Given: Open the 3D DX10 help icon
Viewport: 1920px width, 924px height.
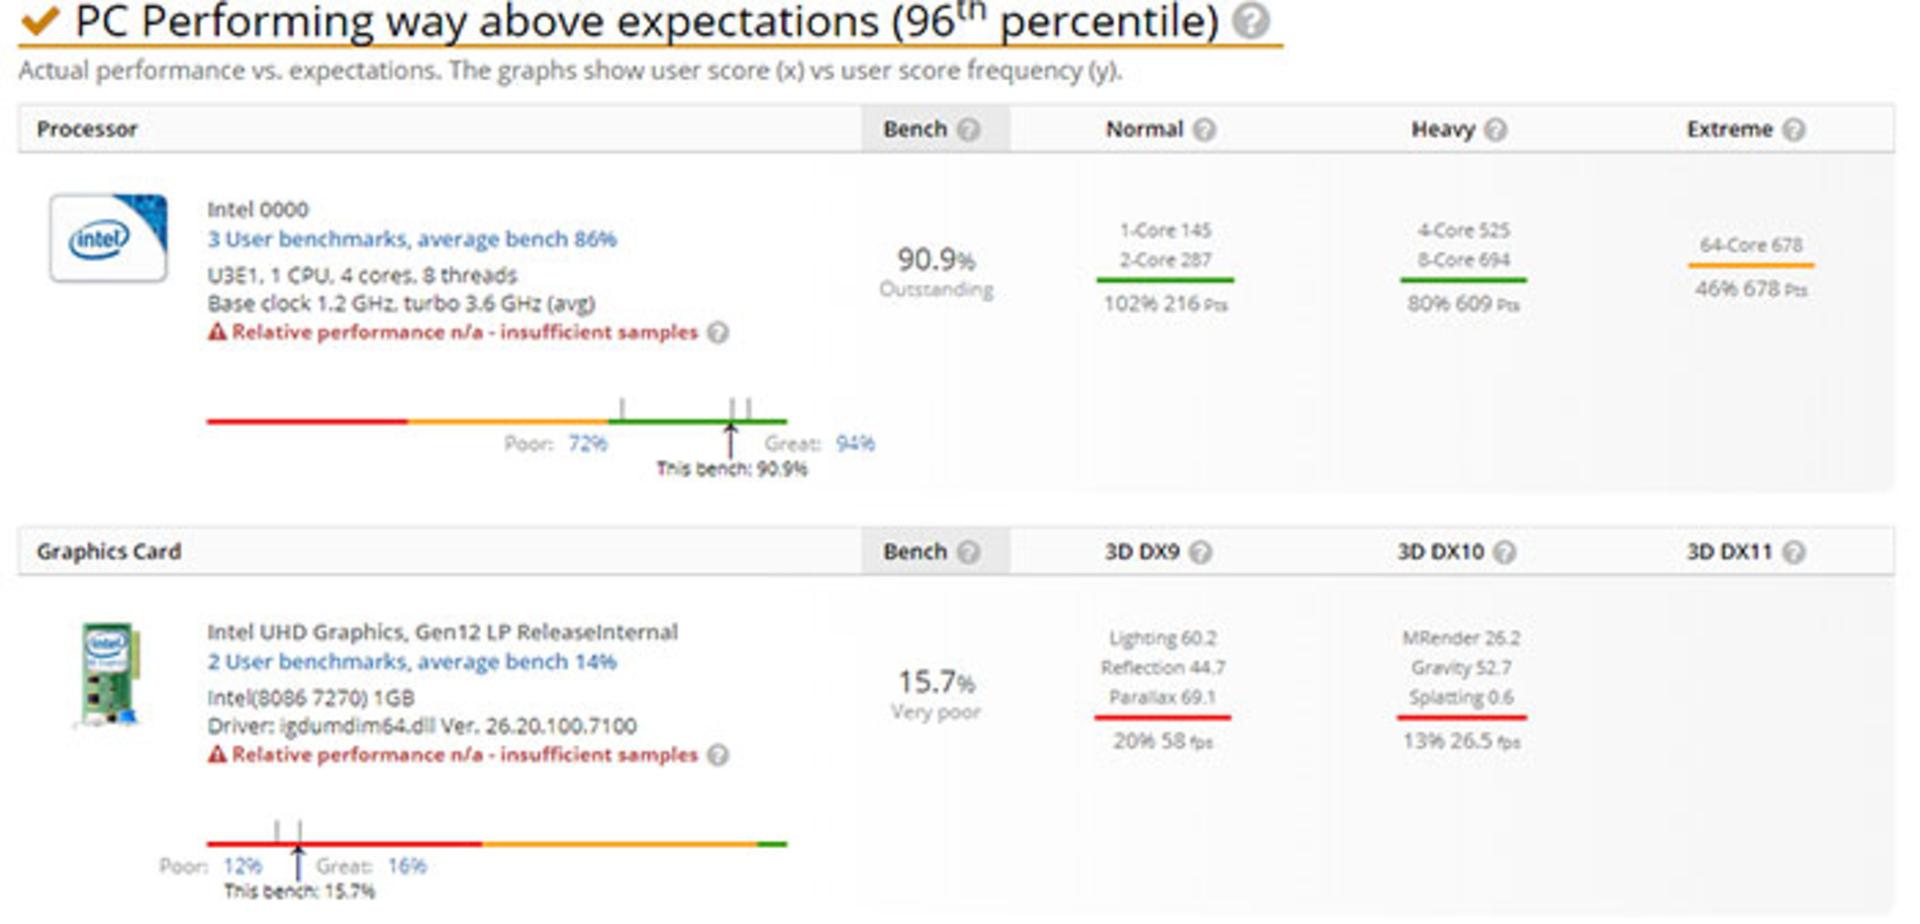Looking at the screenshot, I should 1505,552.
